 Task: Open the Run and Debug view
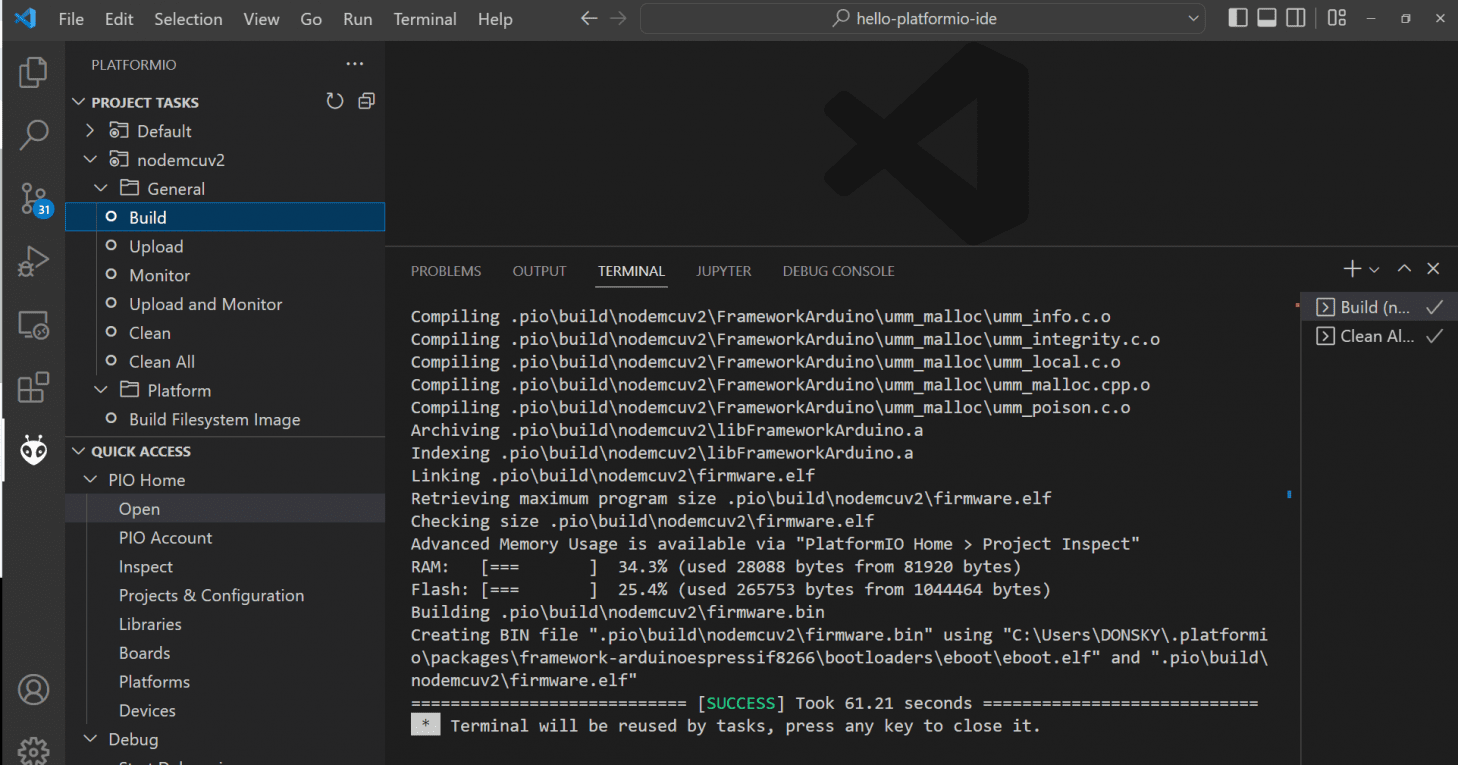pos(33,262)
